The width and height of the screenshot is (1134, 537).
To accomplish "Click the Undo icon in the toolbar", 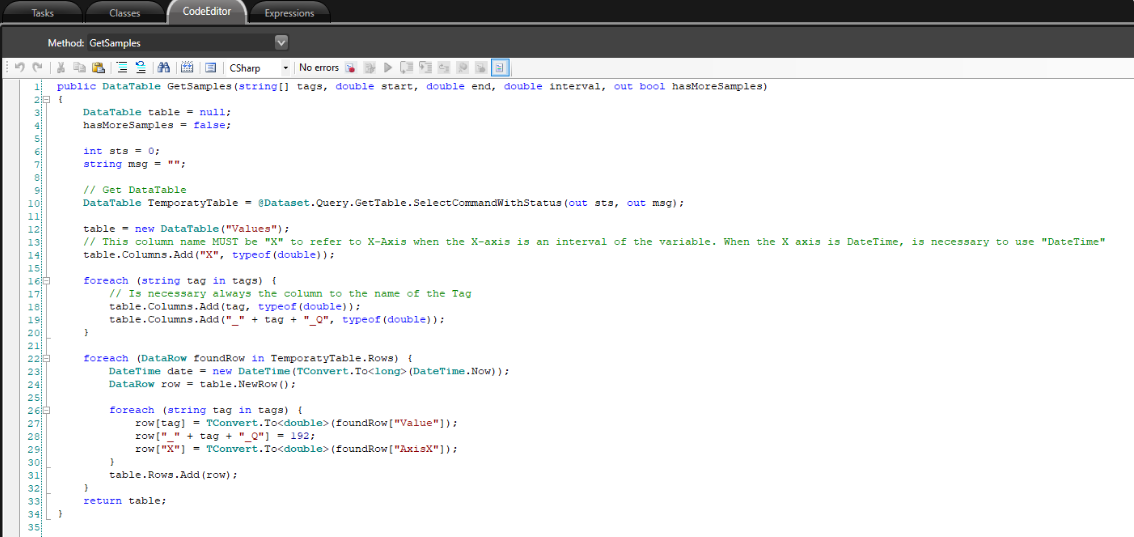I will 19,68.
